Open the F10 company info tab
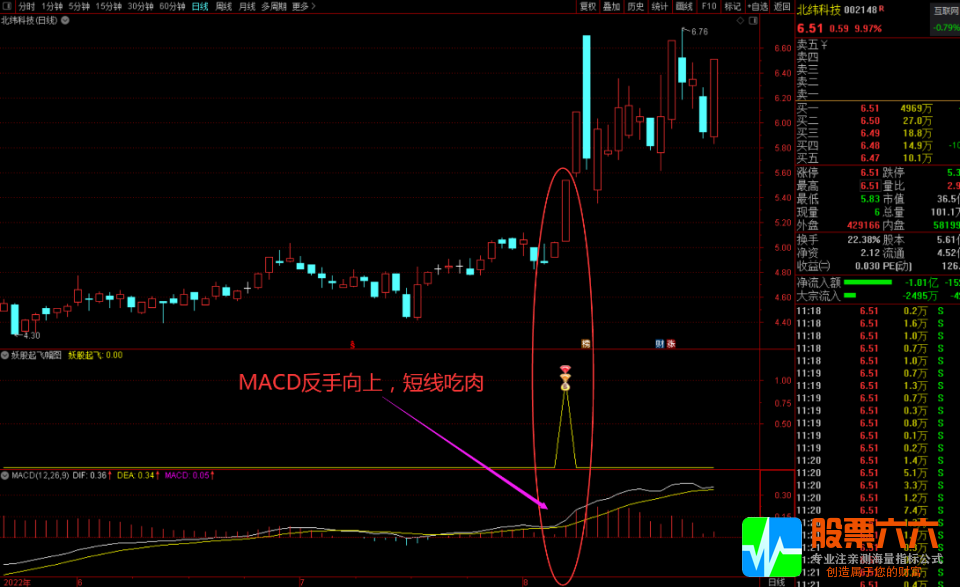This screenshot has height=587, width=960. click(x=709, y=6)
